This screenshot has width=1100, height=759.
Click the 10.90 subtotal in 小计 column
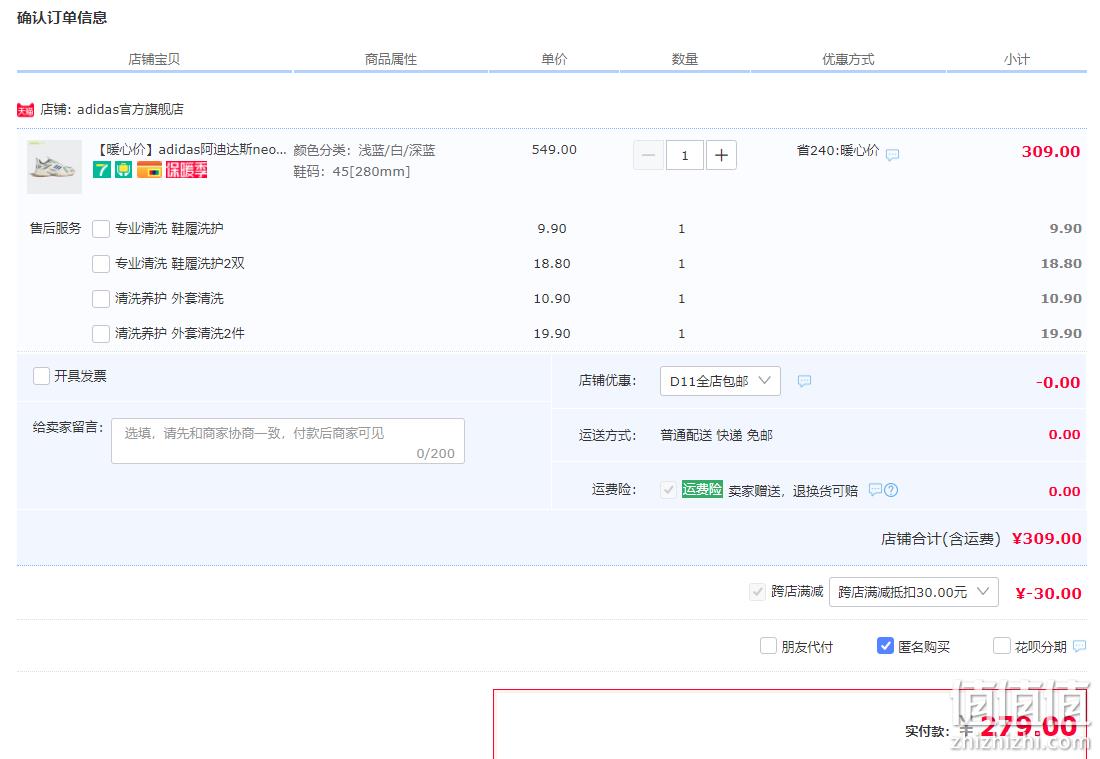(x=1061, y=299)
